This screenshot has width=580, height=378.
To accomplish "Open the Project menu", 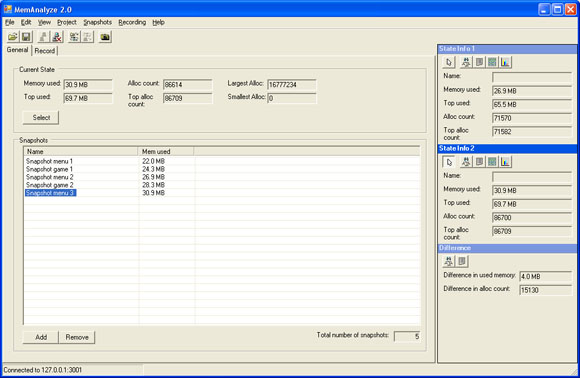I will coord(67,22).
